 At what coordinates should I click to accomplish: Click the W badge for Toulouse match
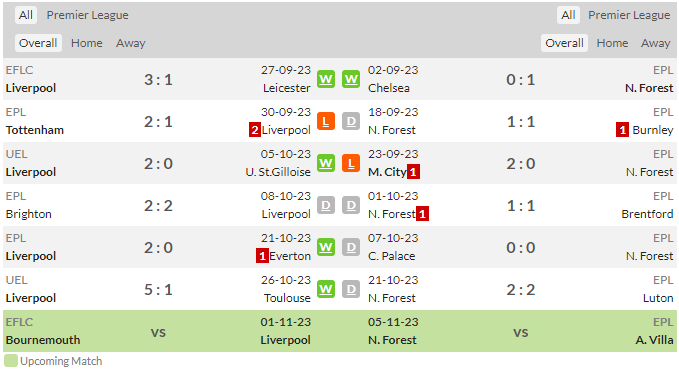(326, 289)
